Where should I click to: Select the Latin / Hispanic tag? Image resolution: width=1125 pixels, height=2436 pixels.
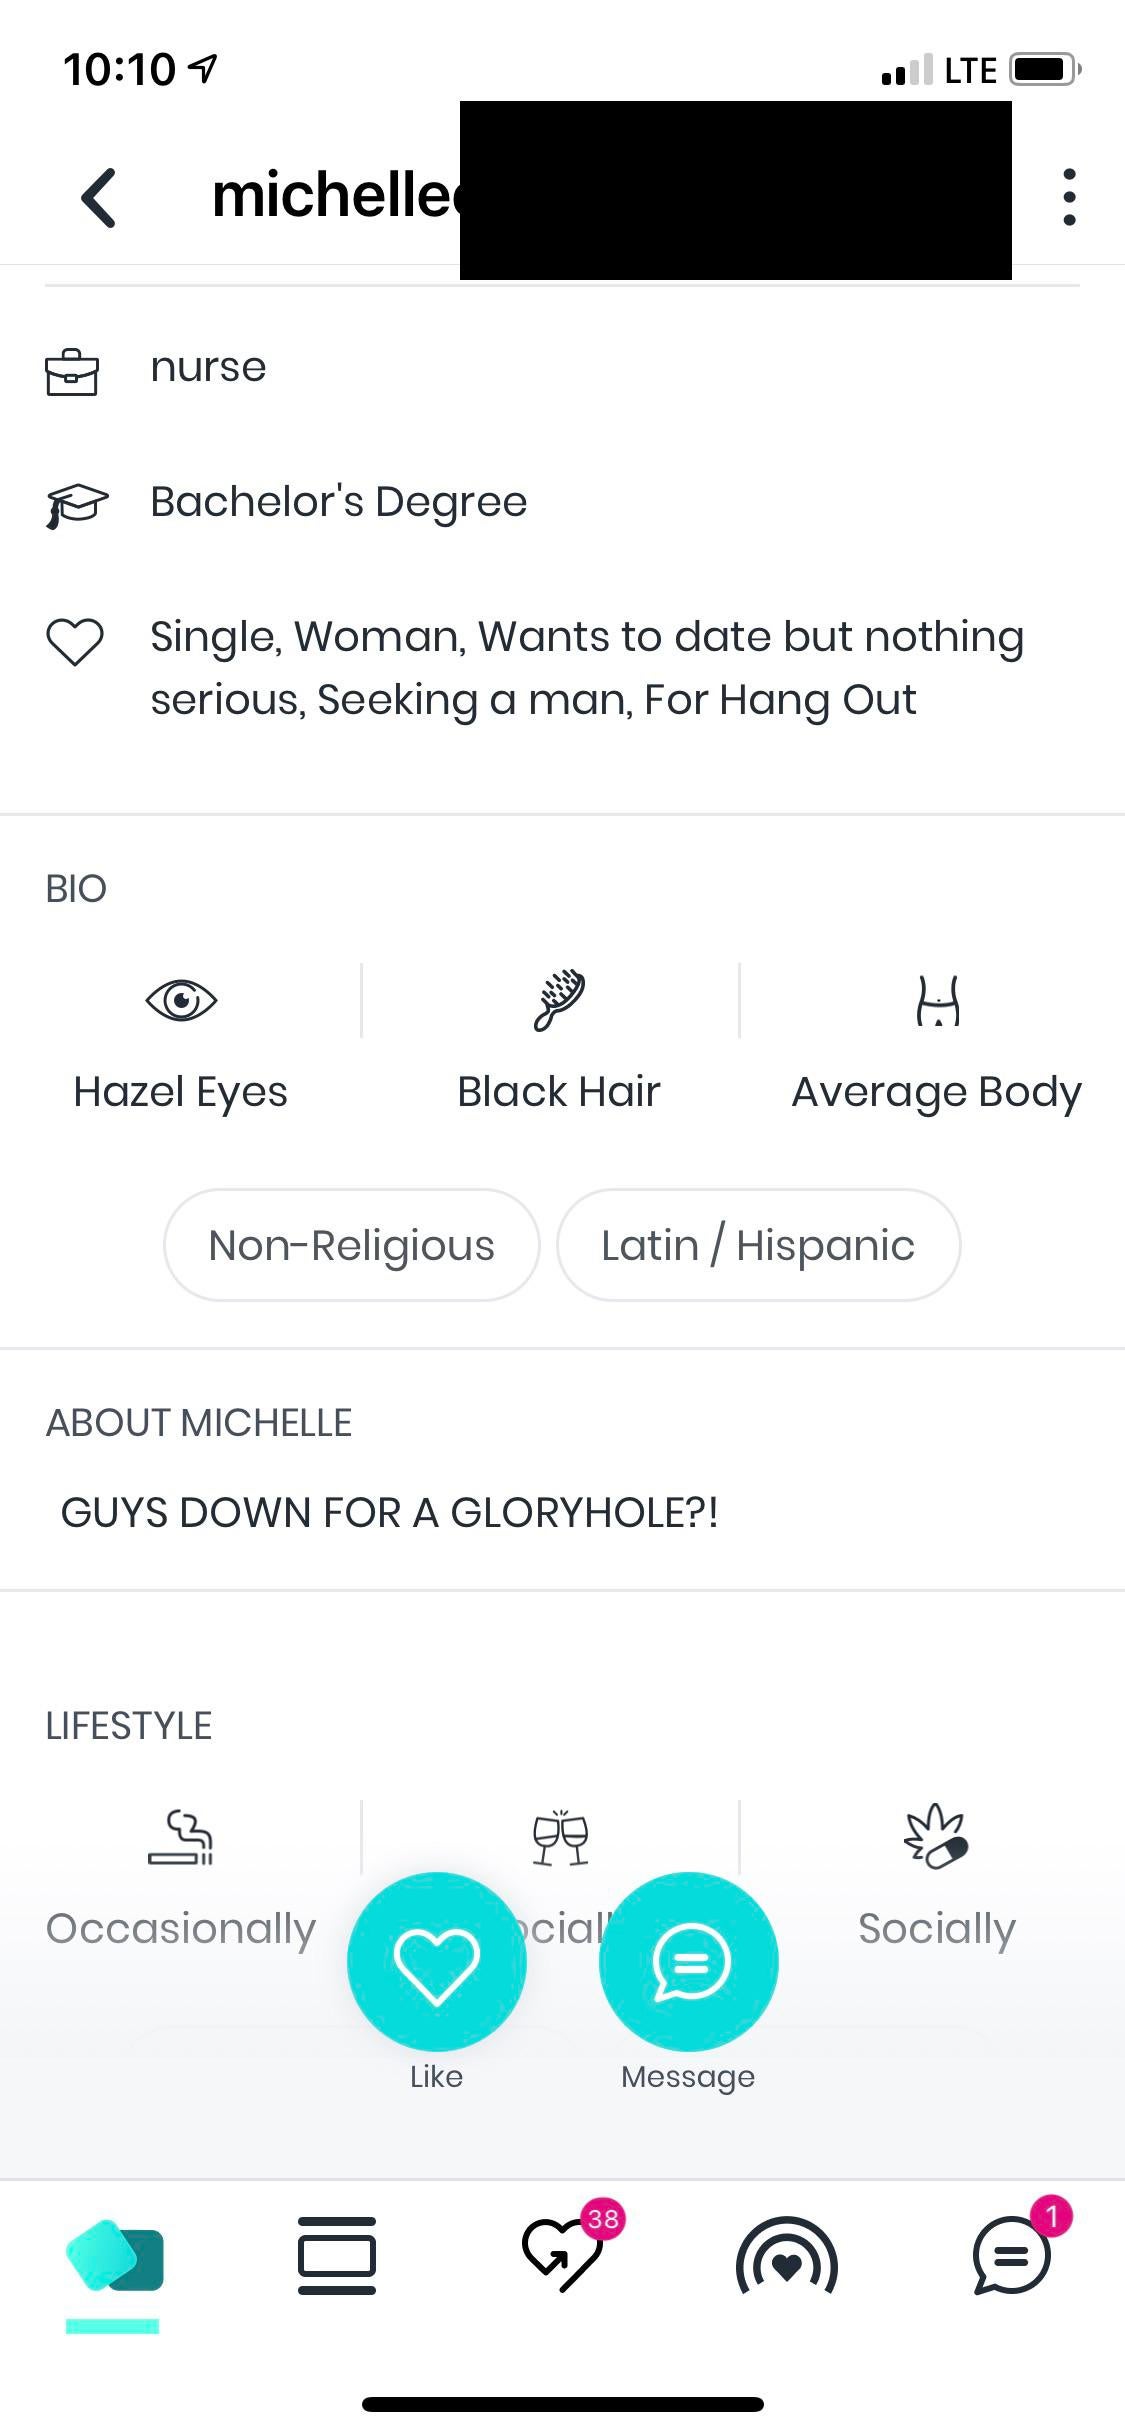click(758, 1245)
